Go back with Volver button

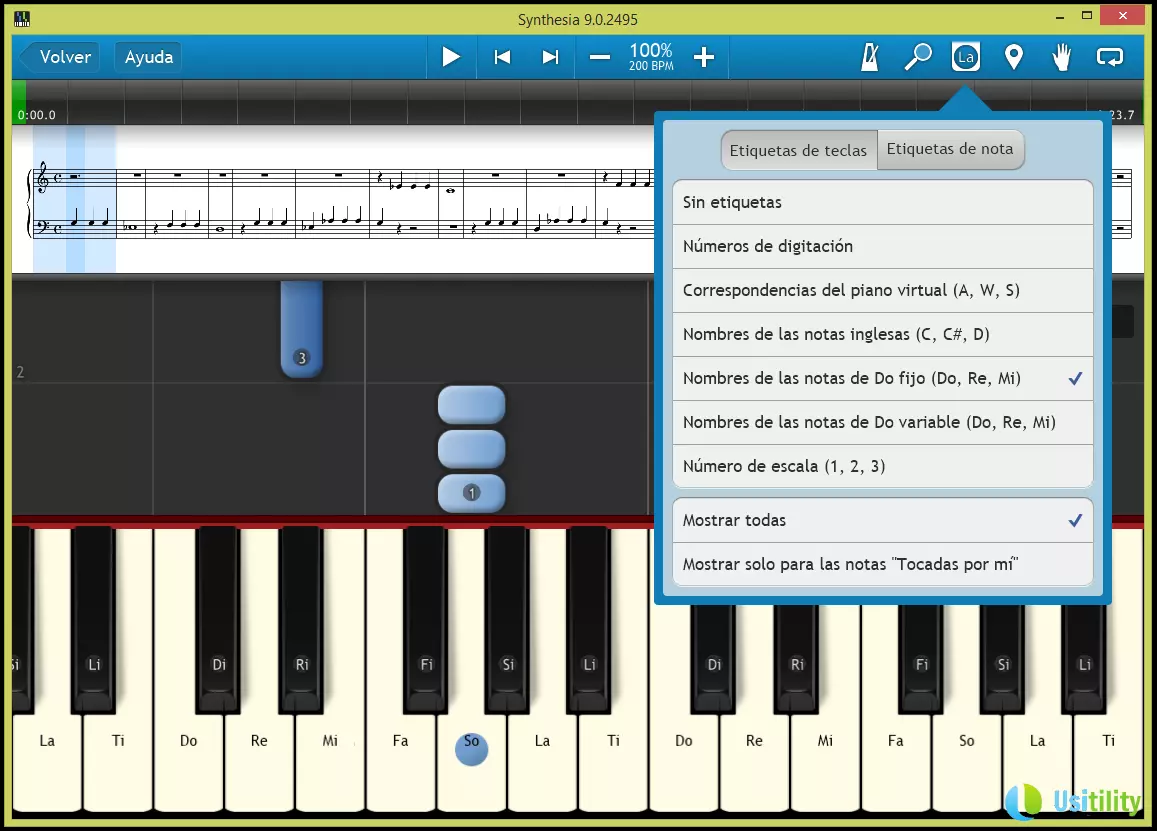pyautogui.click(x=62, y=57)
